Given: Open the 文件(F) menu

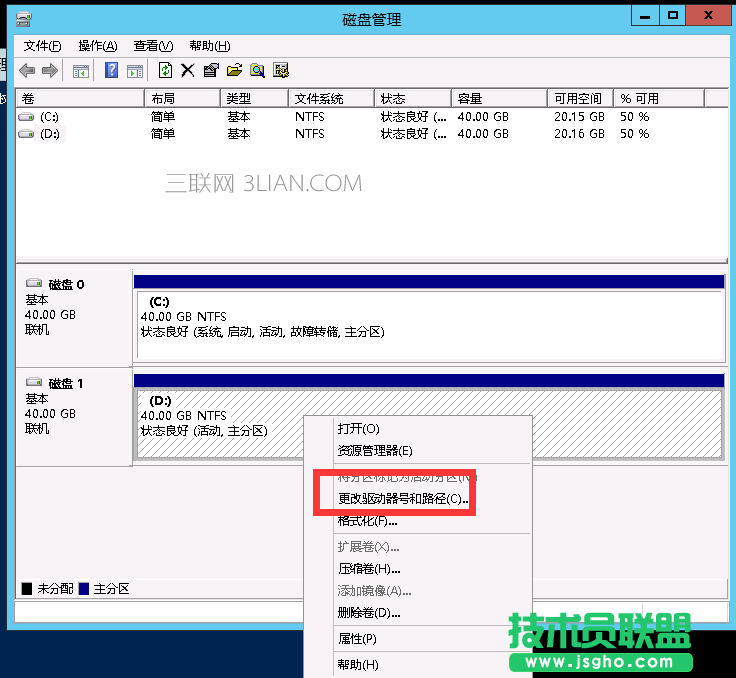Looking at the screenshot, I should tap(42, 46).
